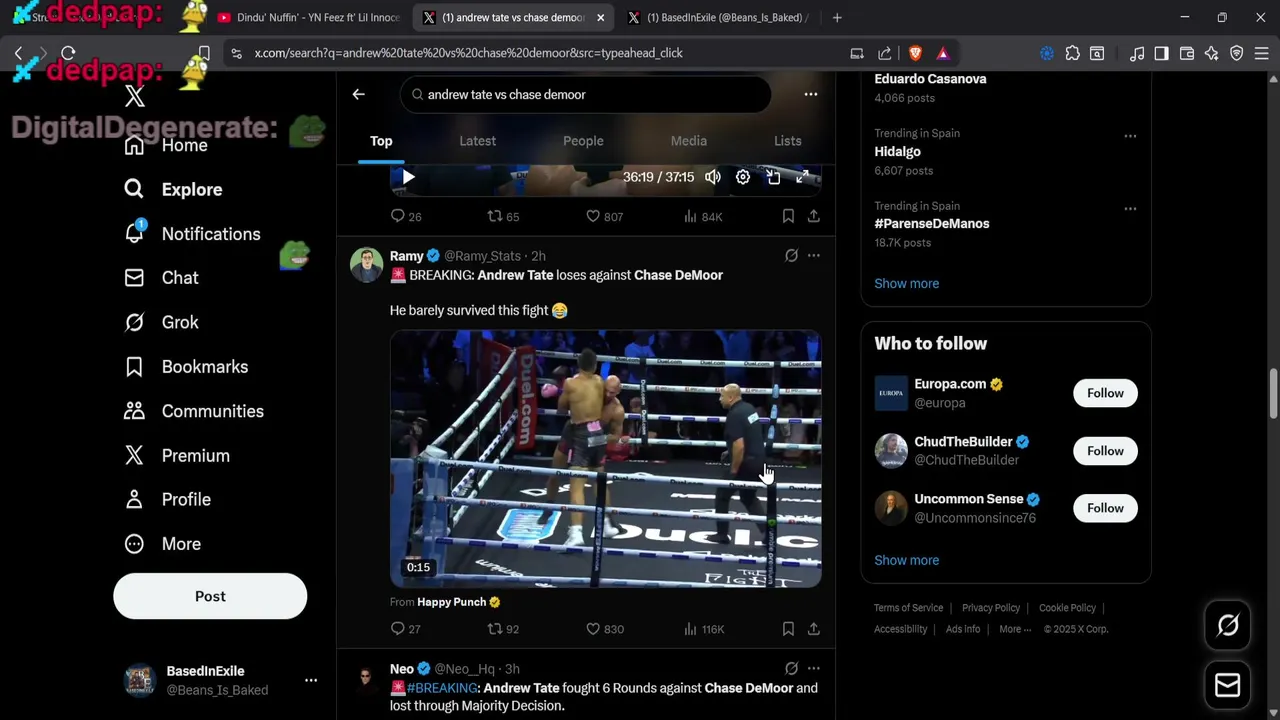The height and width of the screenshot is (720, 1280).
Task: Show more in Who to follow
Action: (x=906, y=560)
